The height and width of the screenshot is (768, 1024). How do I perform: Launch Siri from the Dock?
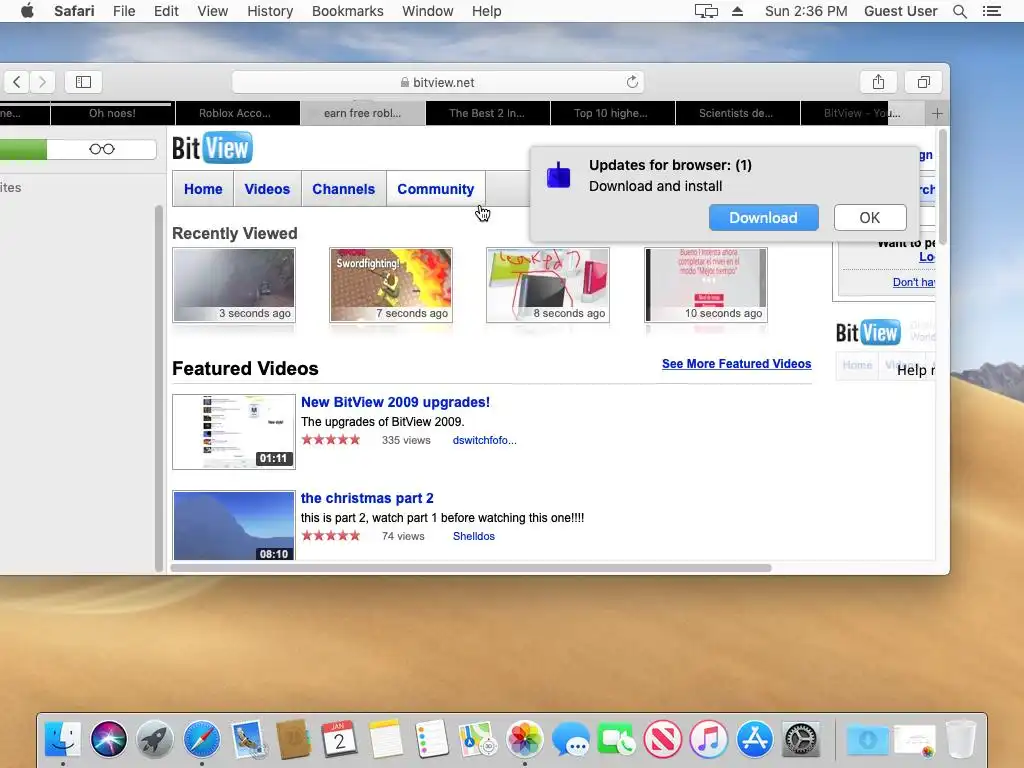(108, 739)
